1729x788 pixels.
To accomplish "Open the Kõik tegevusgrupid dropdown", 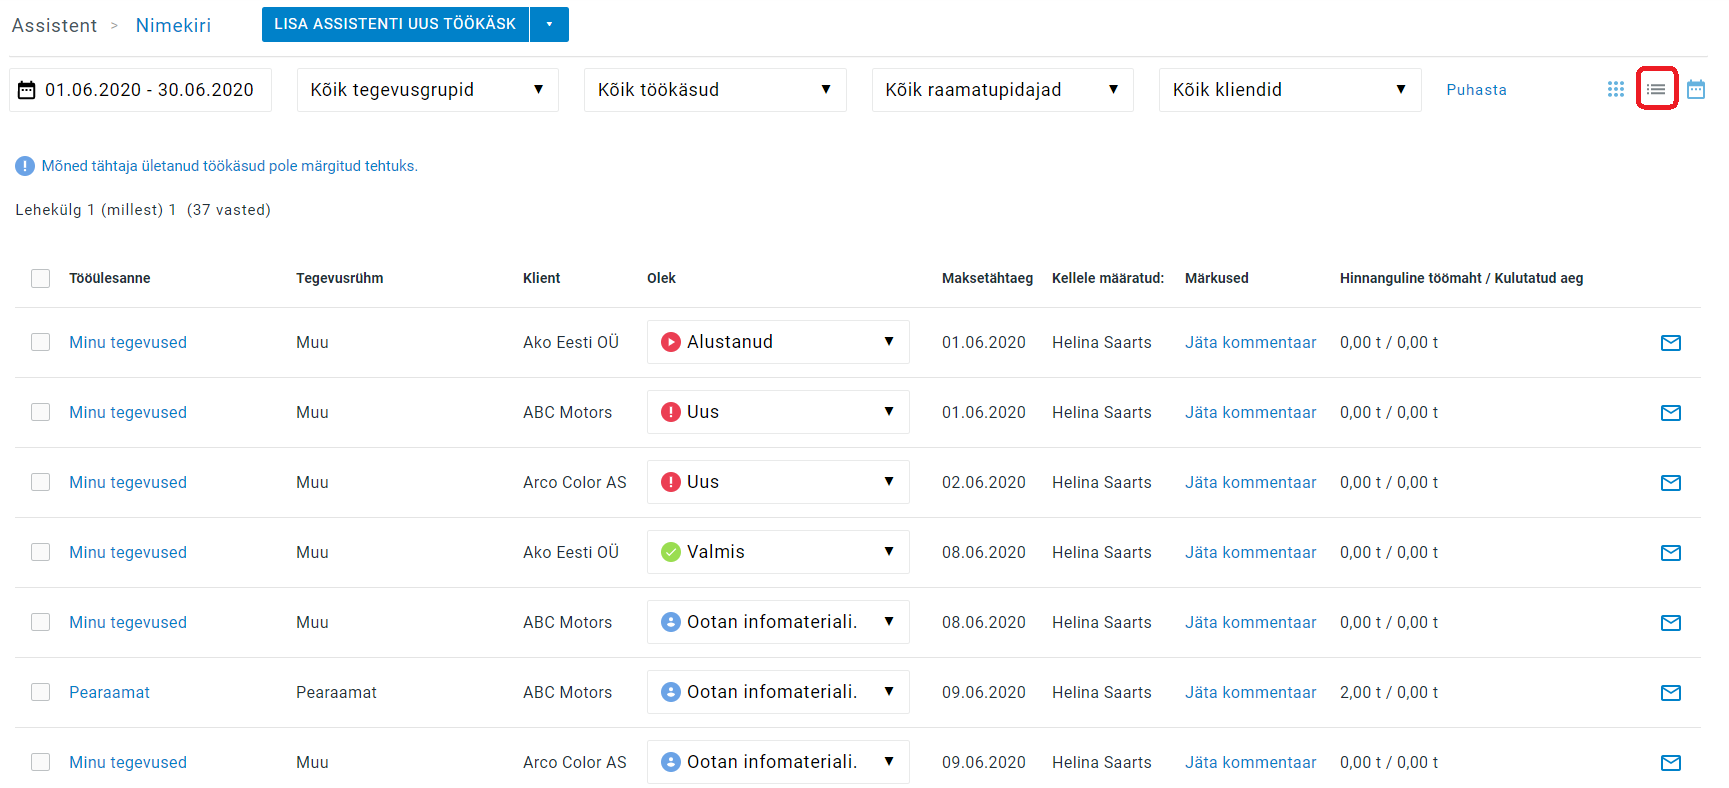I will [427, 90].
